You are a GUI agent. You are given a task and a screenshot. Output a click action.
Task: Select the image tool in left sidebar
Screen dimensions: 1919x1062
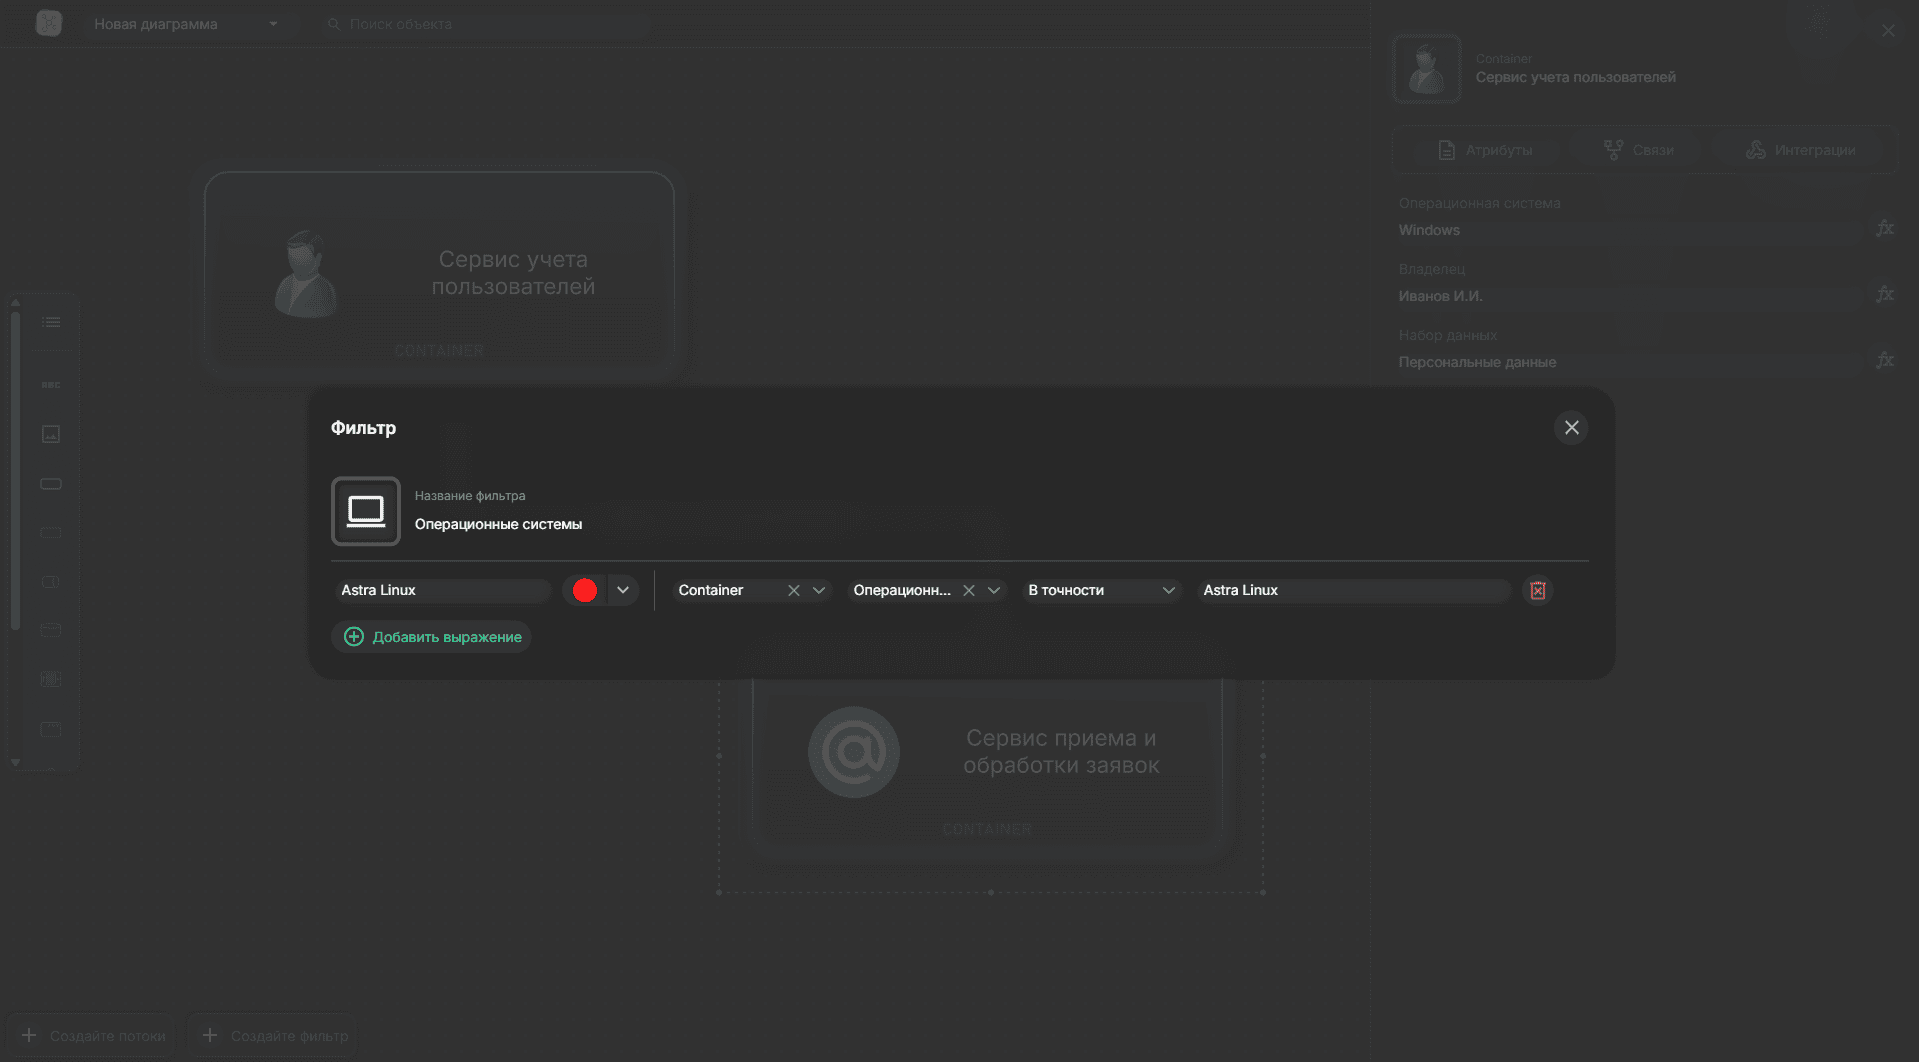pyautogui.click(x=51, y=434)
